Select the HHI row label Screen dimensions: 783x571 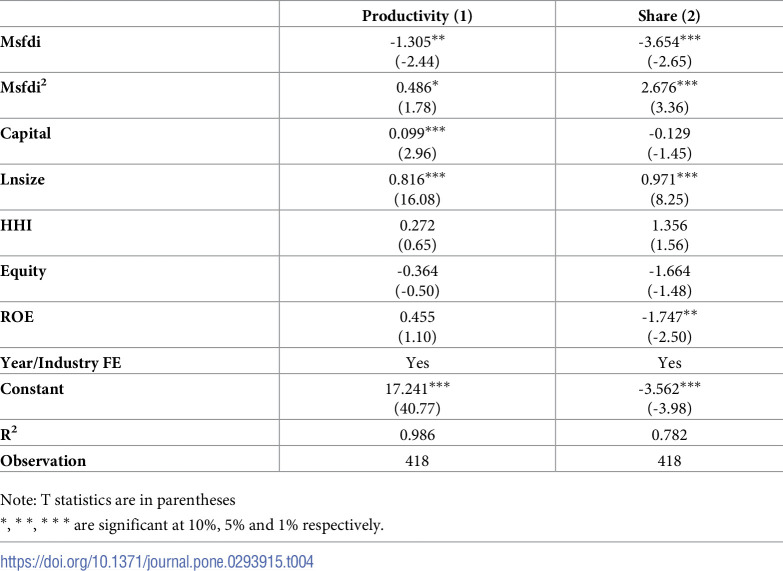16,225
